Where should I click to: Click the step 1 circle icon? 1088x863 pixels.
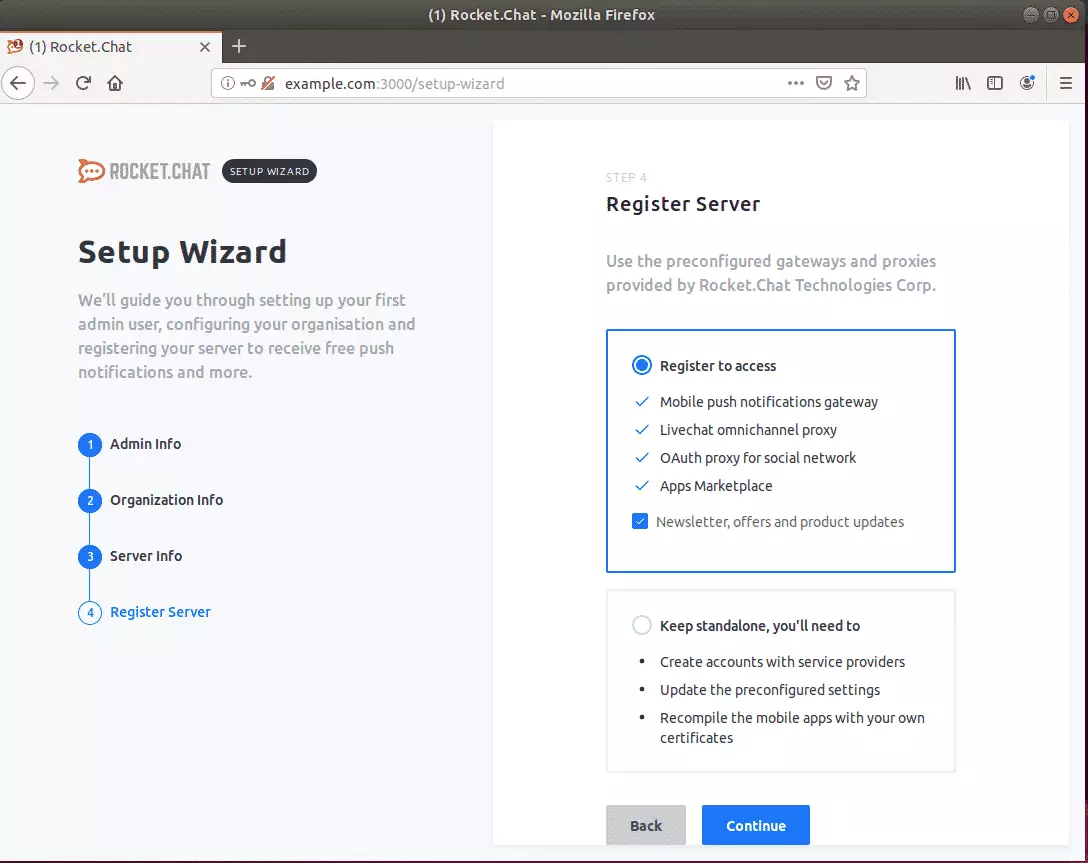90,445
